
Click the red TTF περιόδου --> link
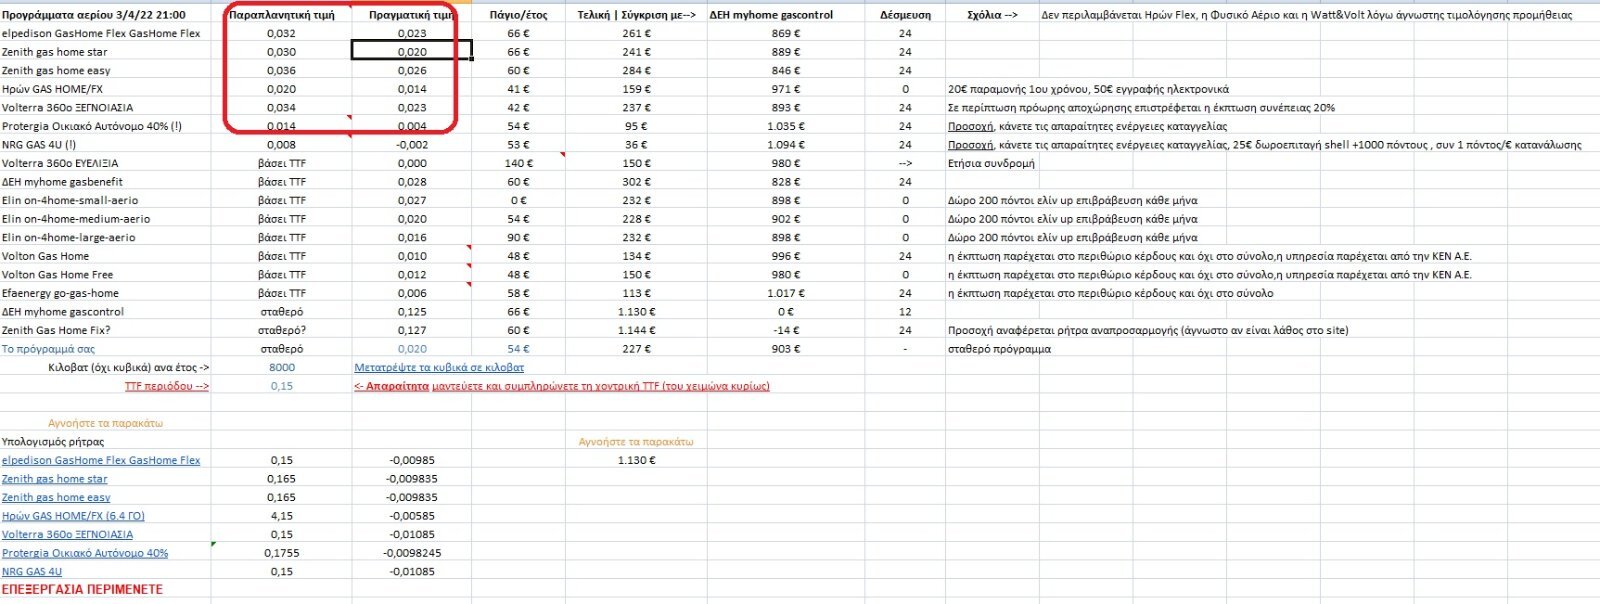tap(167, 386)
